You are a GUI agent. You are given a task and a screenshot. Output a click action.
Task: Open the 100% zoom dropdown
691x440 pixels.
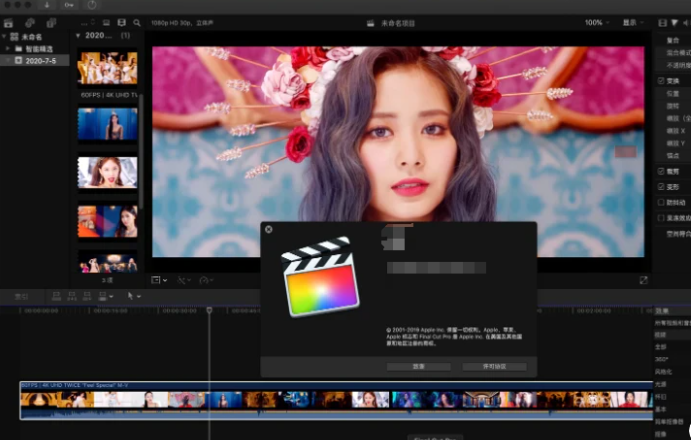597,22
